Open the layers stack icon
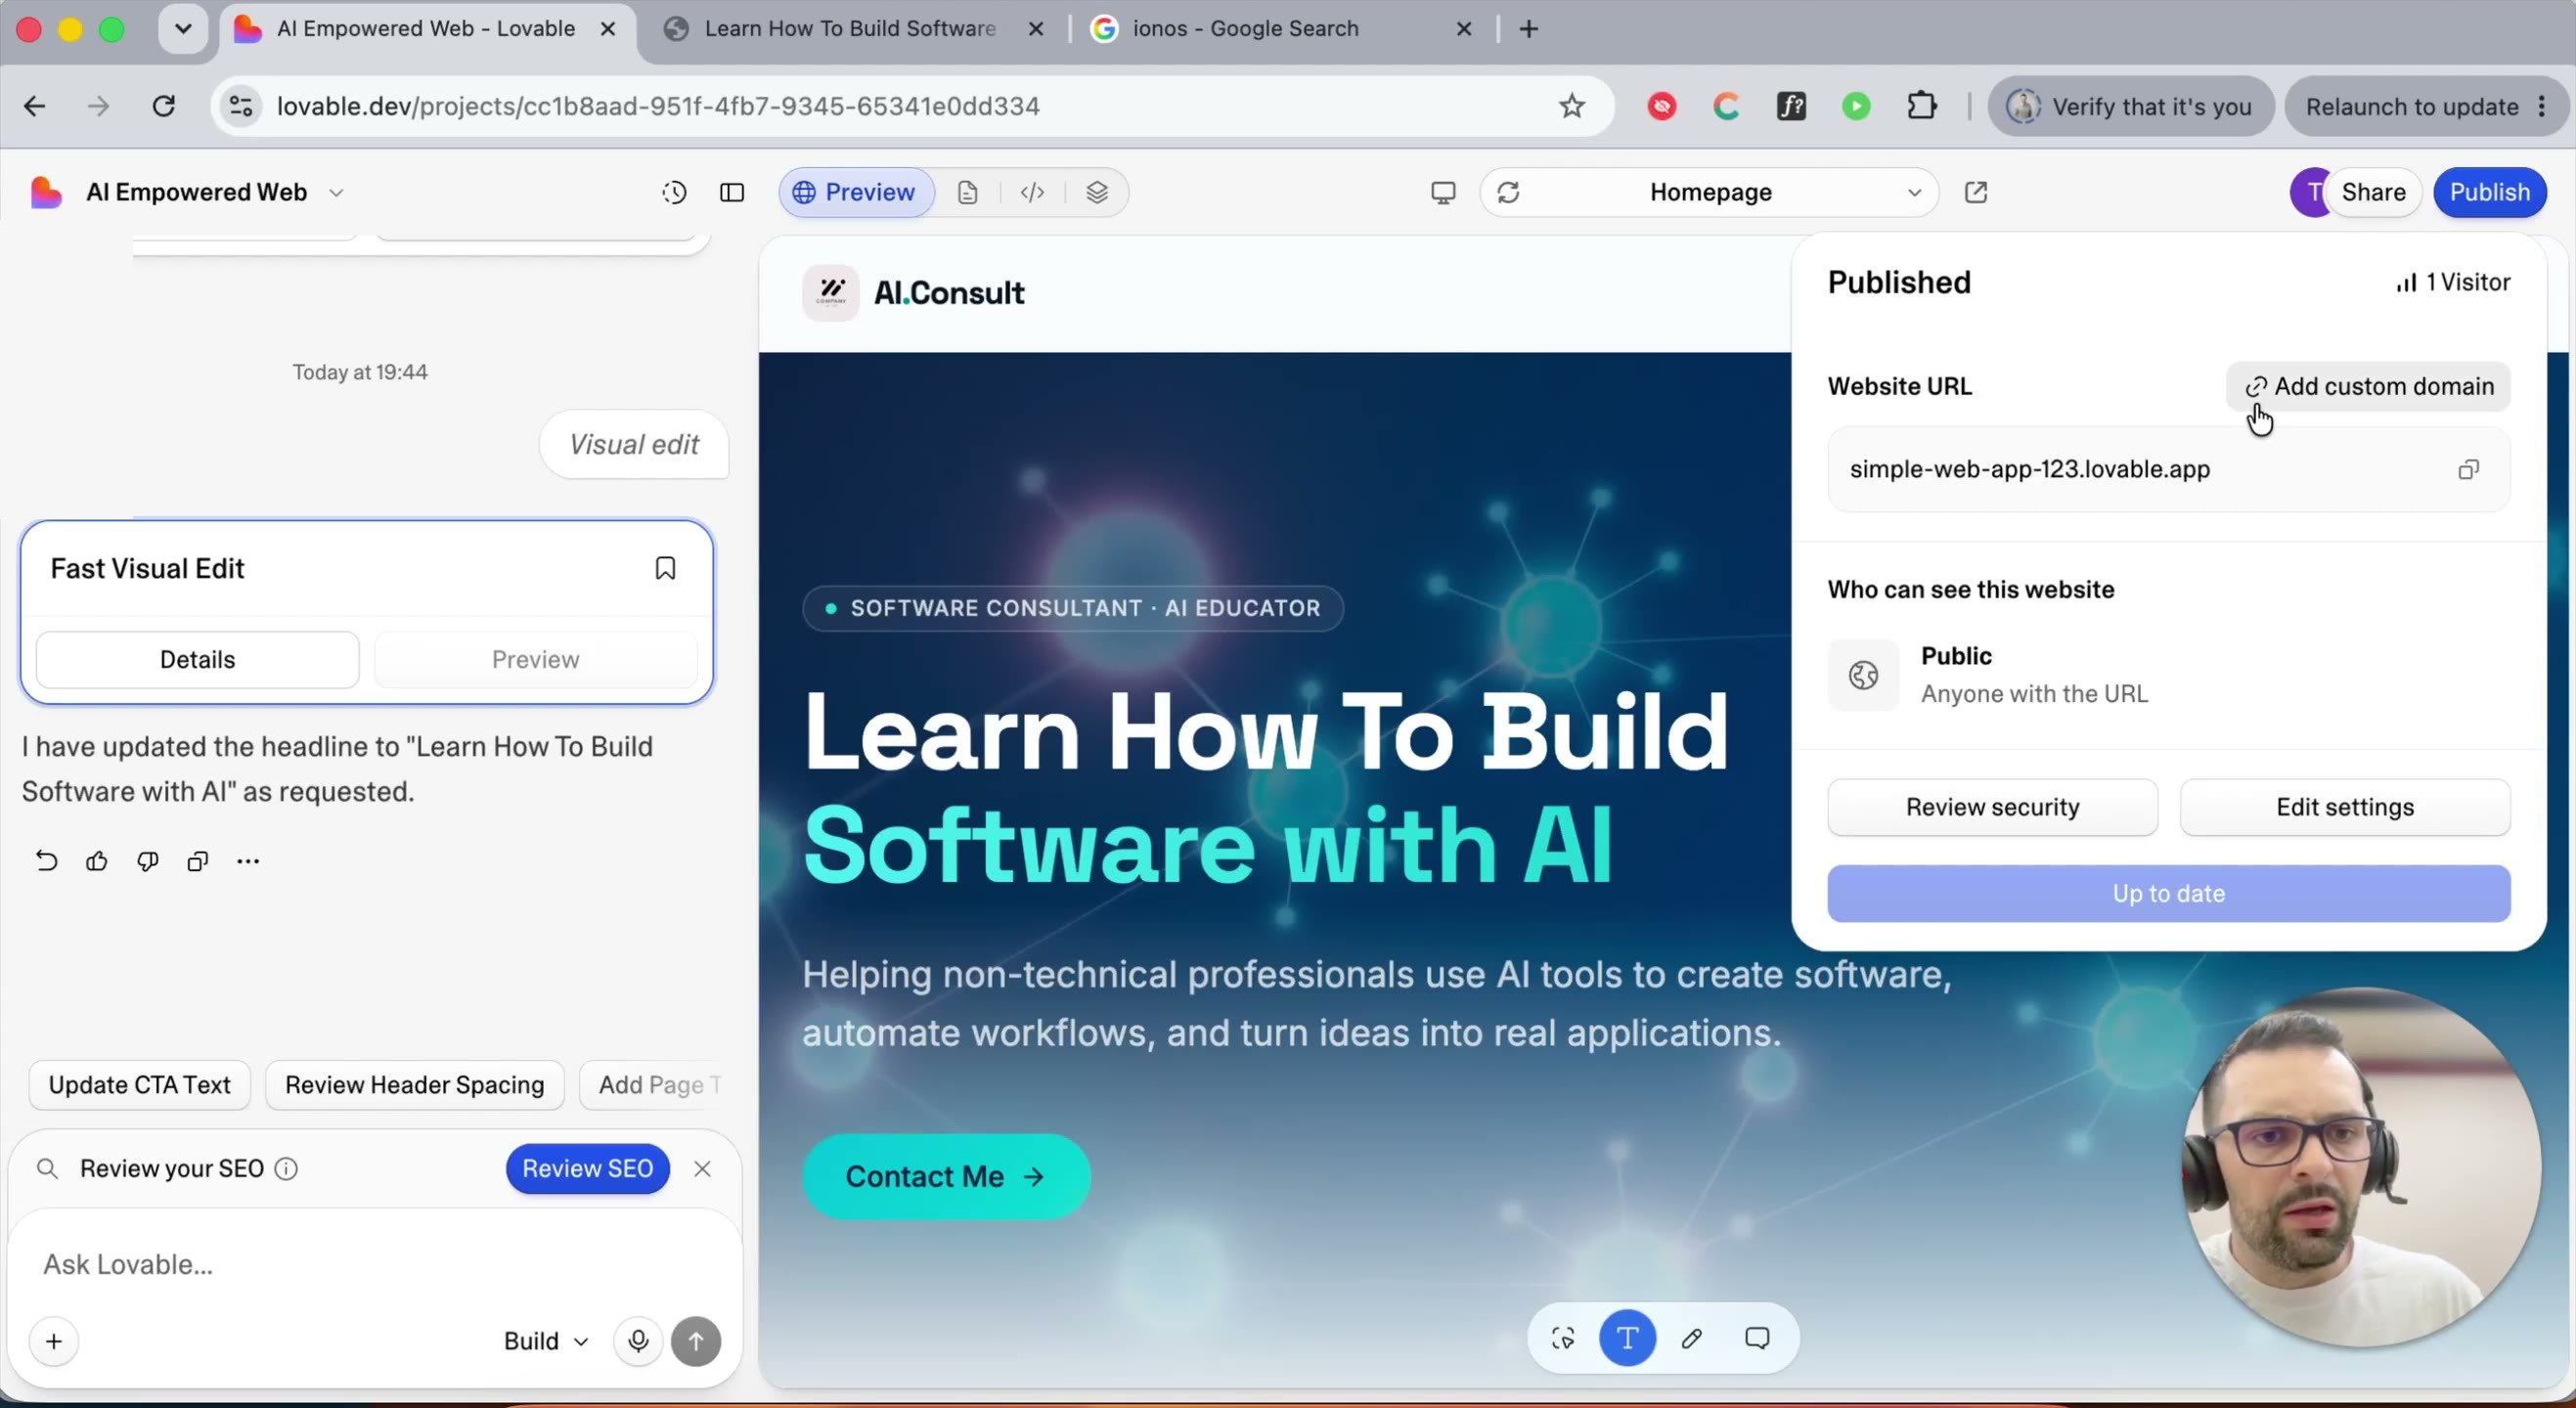This screenshot has height=1408, width=2576. click(1097, 192)
